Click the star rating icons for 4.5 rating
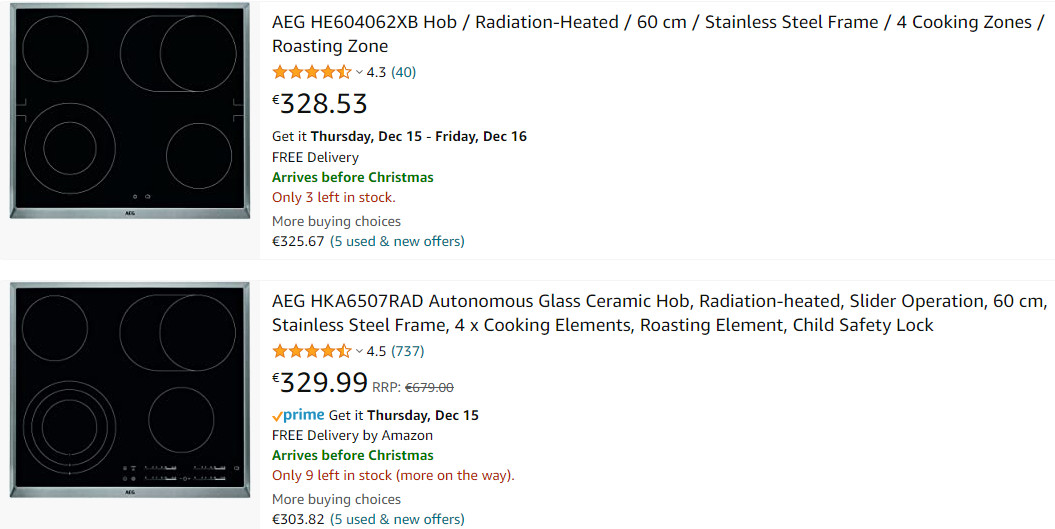Image resolution: width=1055 pixels, height=529 pixels. click(x=311, y=351)
